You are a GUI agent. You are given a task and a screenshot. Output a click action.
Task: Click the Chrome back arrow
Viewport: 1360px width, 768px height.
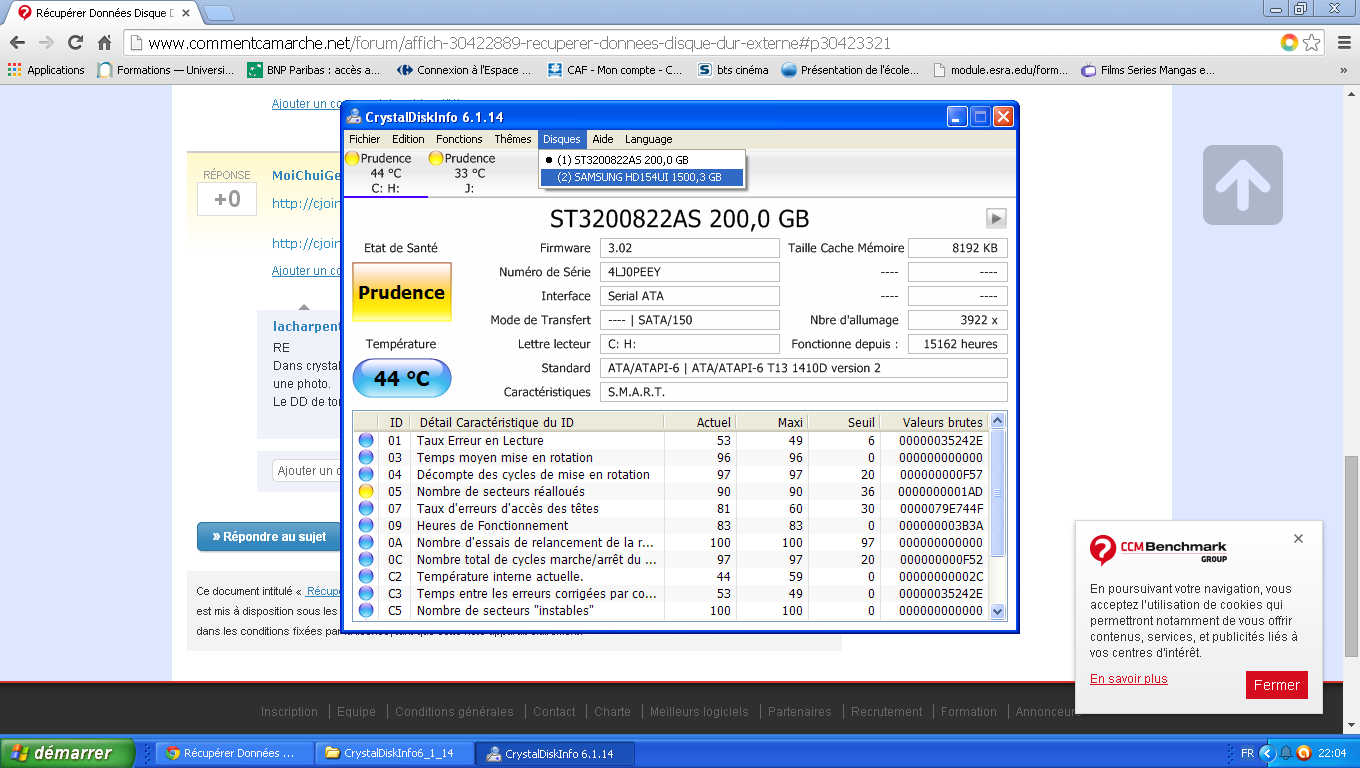(x=17, y=43)
